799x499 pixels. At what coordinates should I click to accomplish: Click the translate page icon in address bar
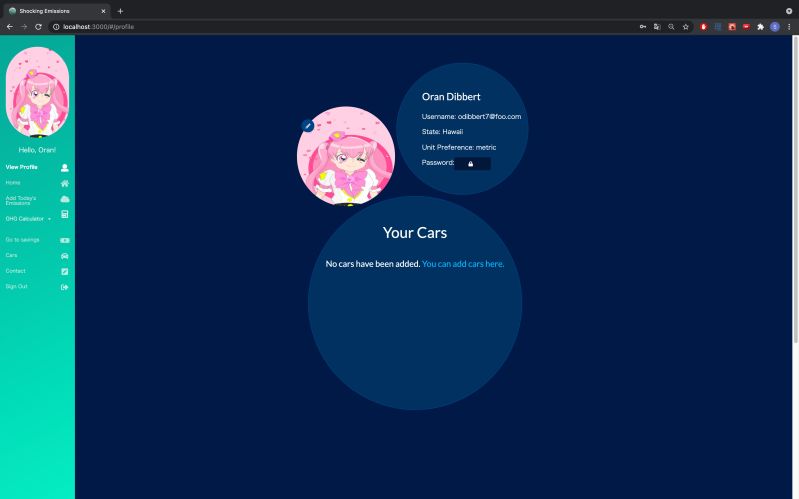(x=657, y=27)
